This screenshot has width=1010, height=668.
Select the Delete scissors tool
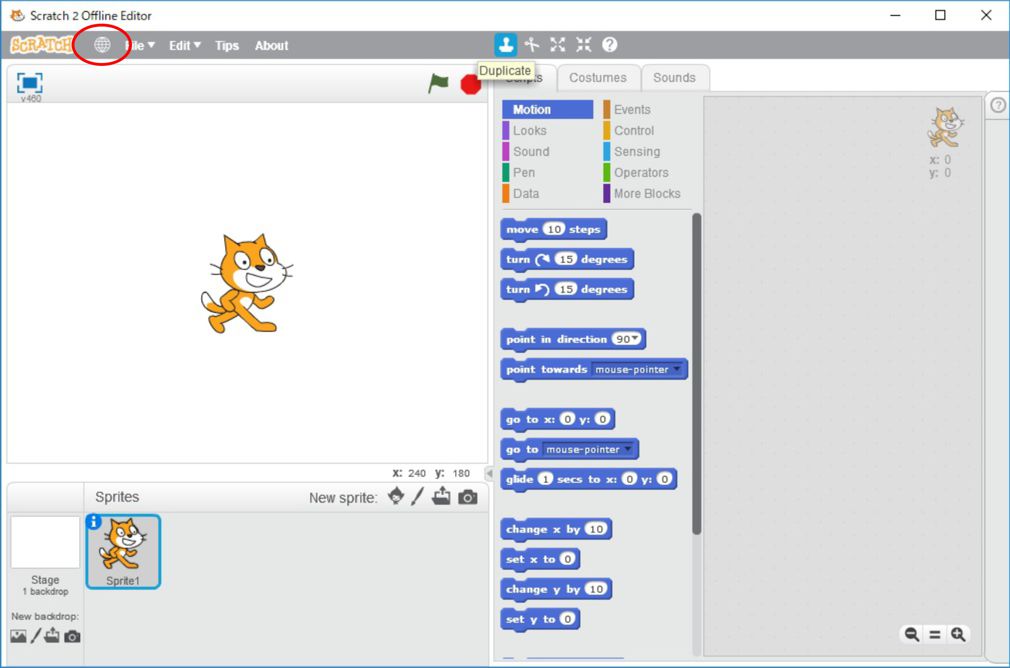tap(532, 44)
